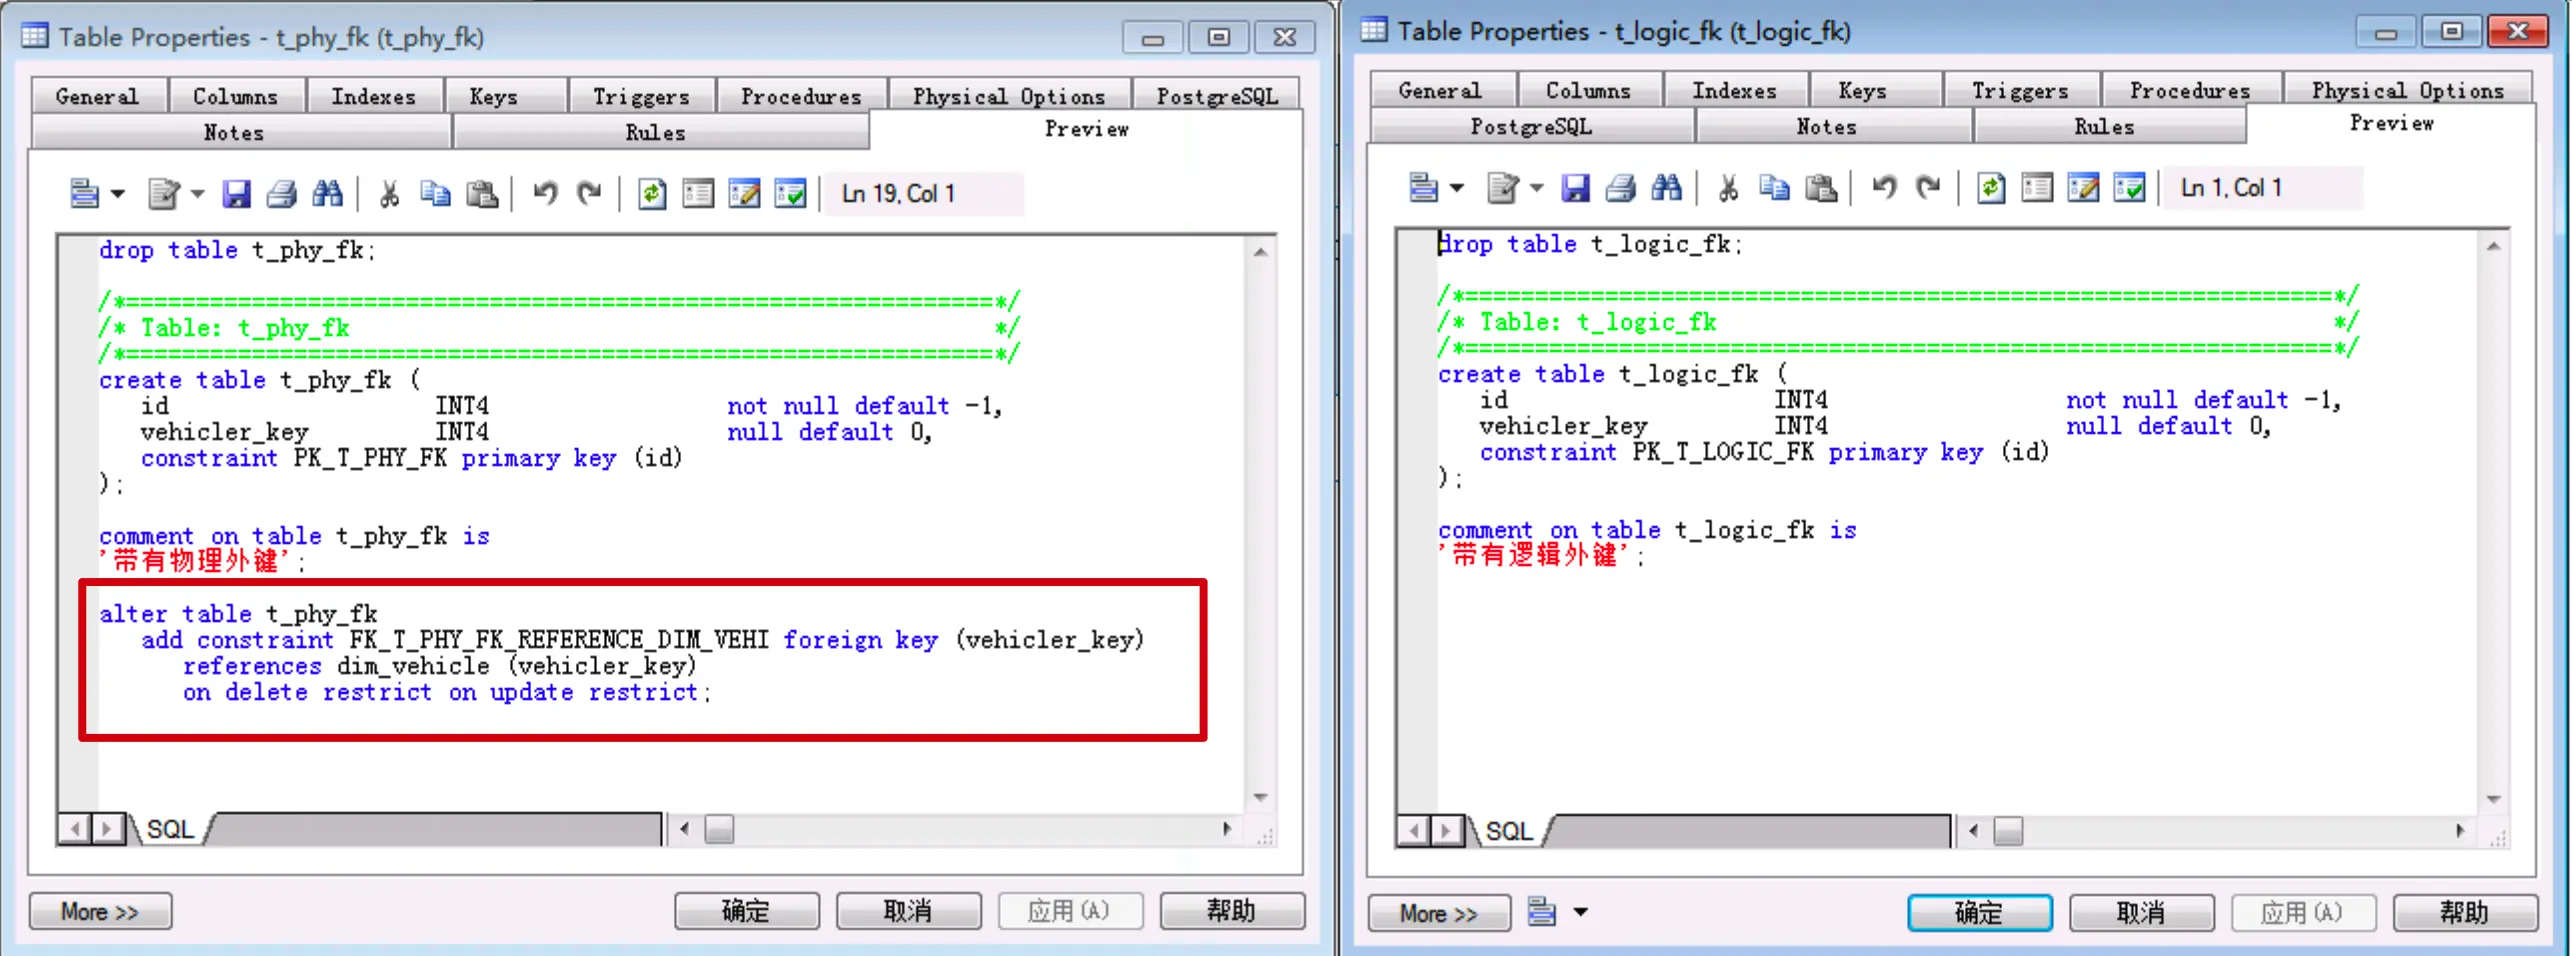
Task: Open edit-with dropdown arrow in t_phy_fk toolbar
Action: (198, 194)
